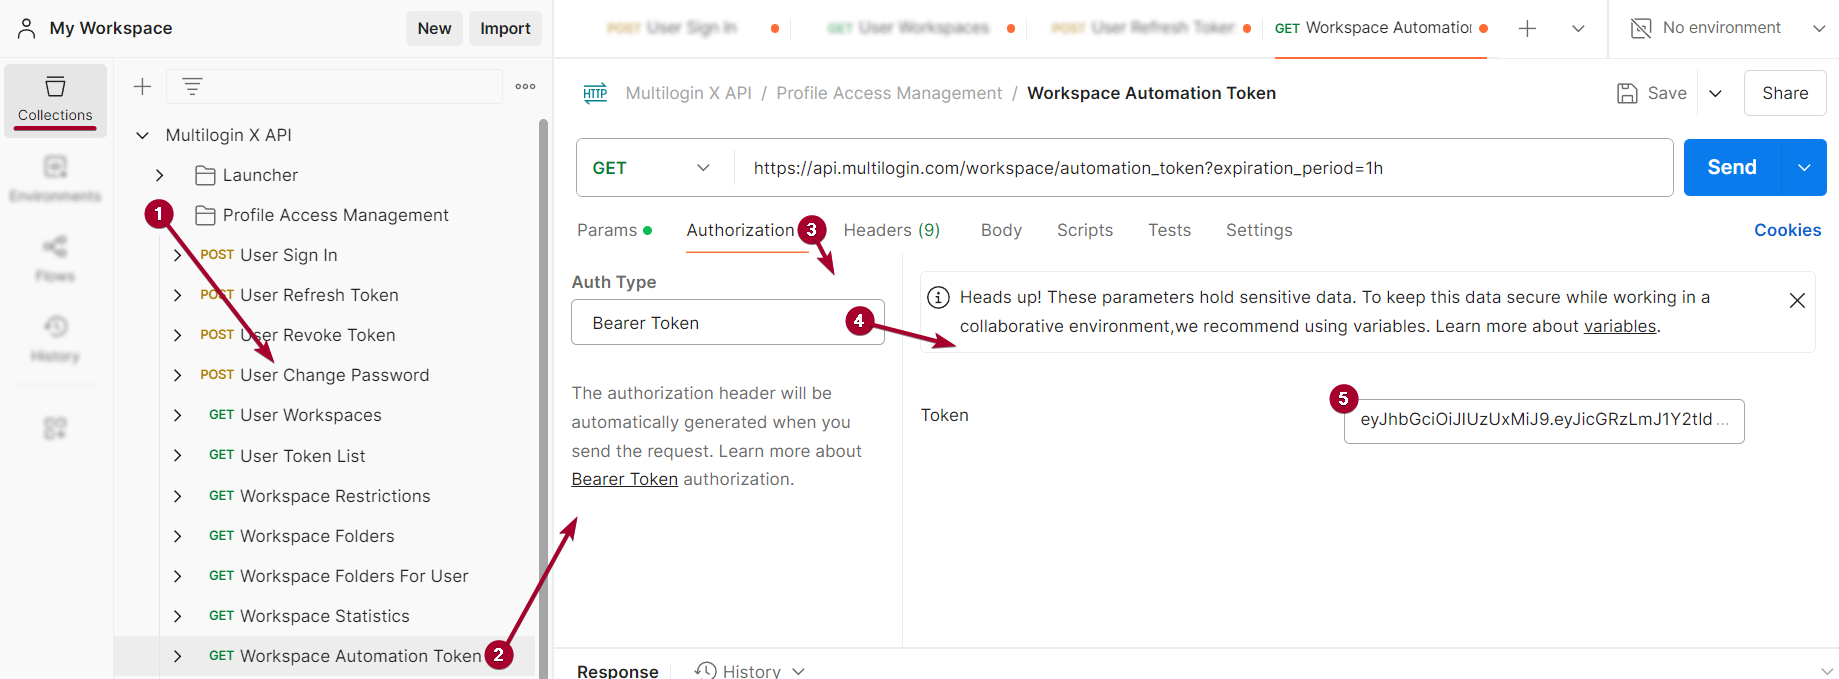Switch to the Tests tab
1839x679 pixels.
pos(1169,230)
